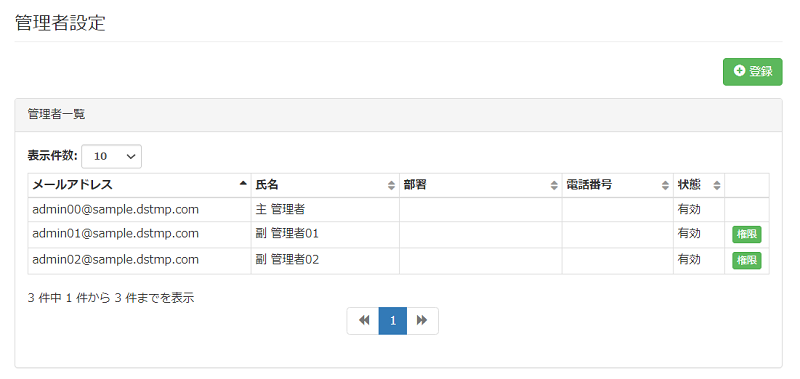Click the record count text 3 件中 1 件から
This screenshot has height=379, width=800.
69,298
